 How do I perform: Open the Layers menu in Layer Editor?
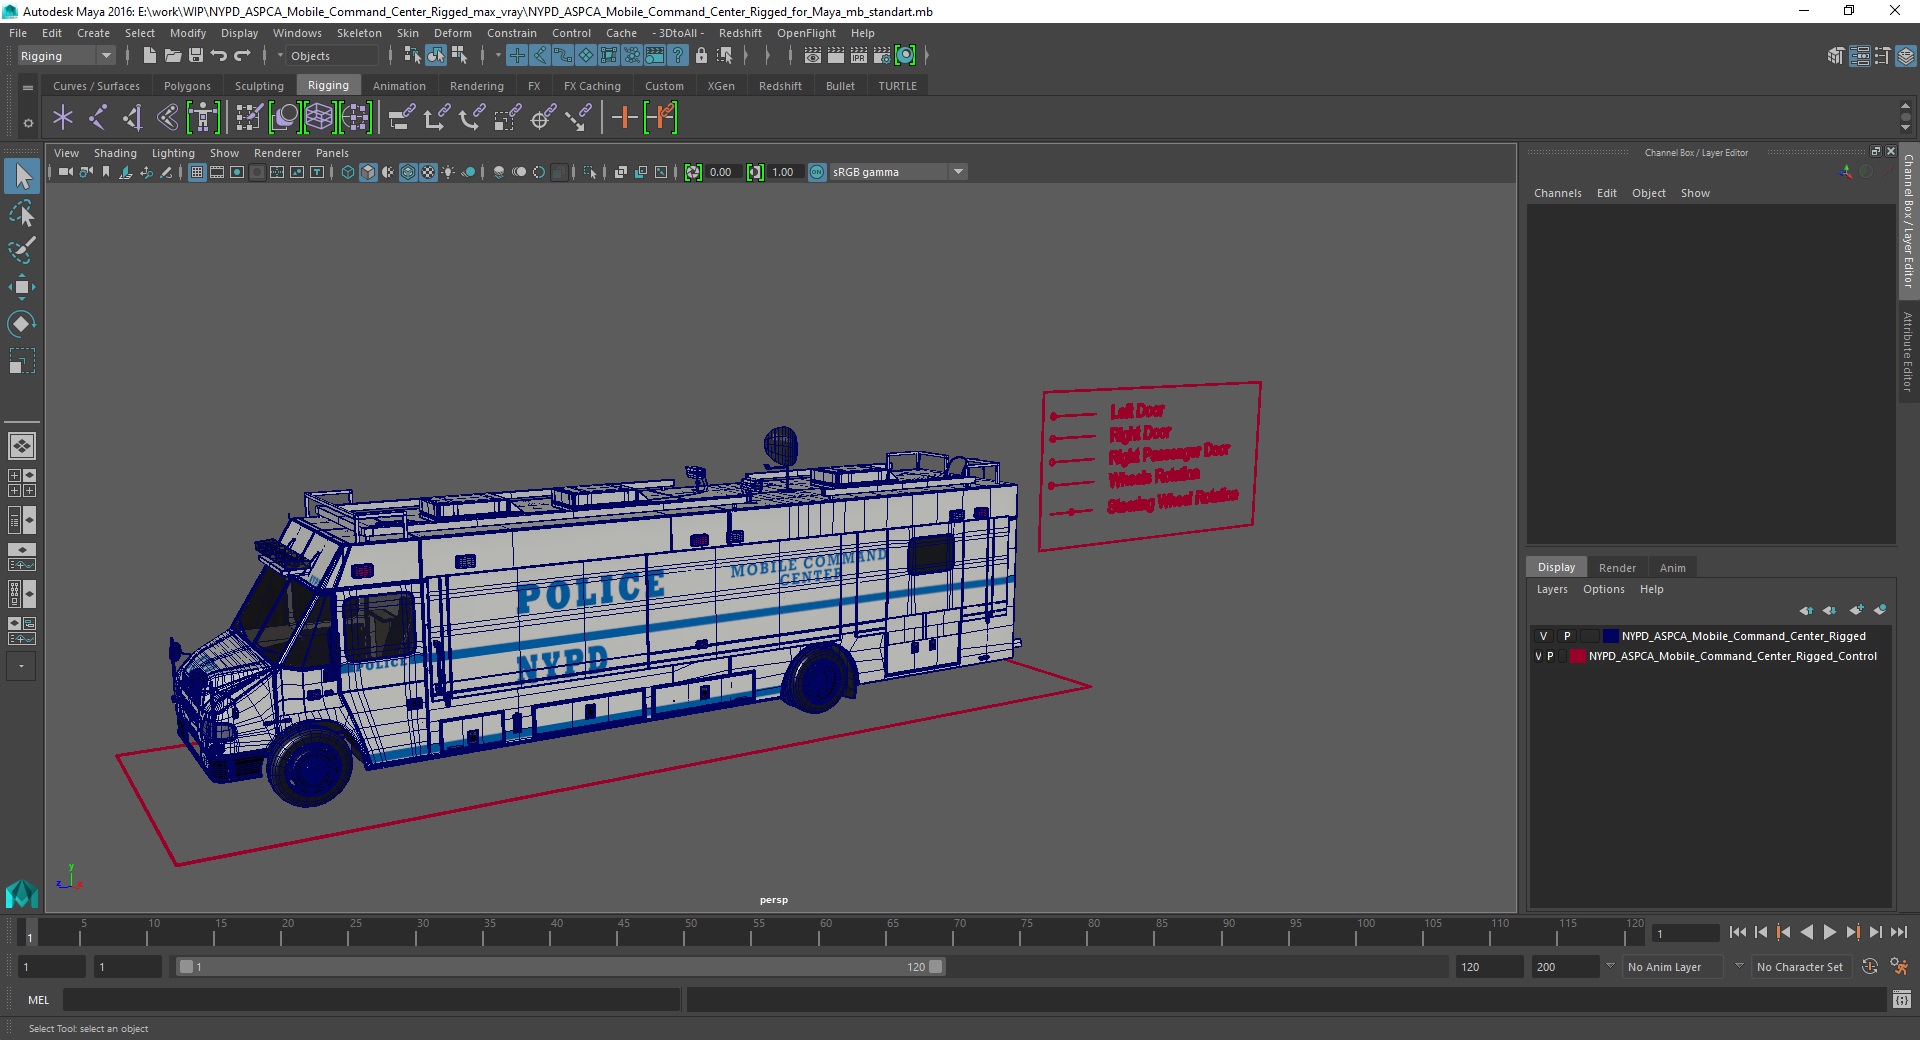click(1552, 589)
